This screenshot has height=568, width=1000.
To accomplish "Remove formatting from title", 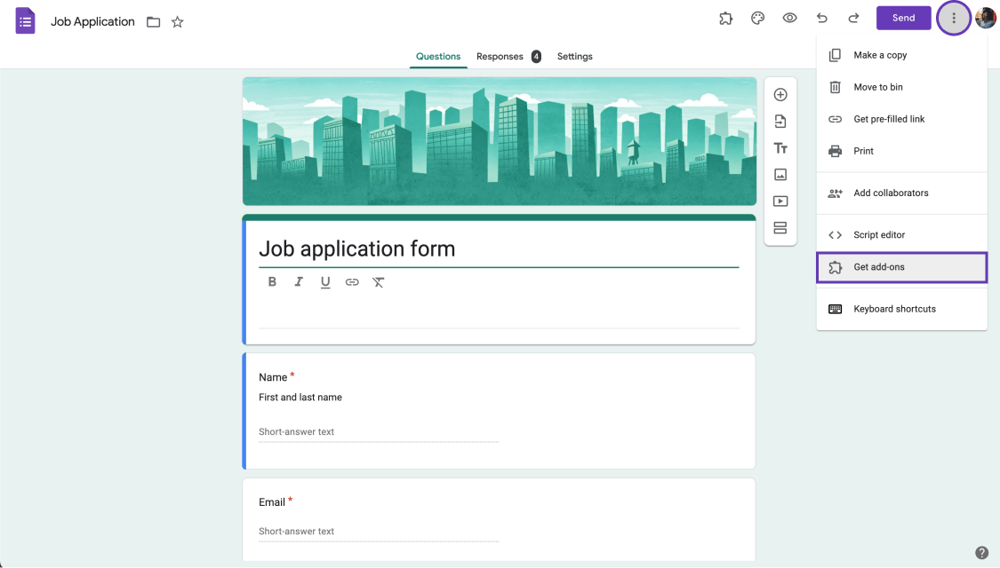I will click(x=378, y=282).
